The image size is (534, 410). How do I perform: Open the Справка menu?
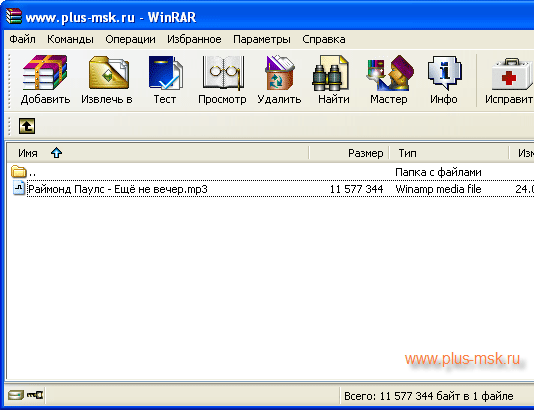click(324, 39)
